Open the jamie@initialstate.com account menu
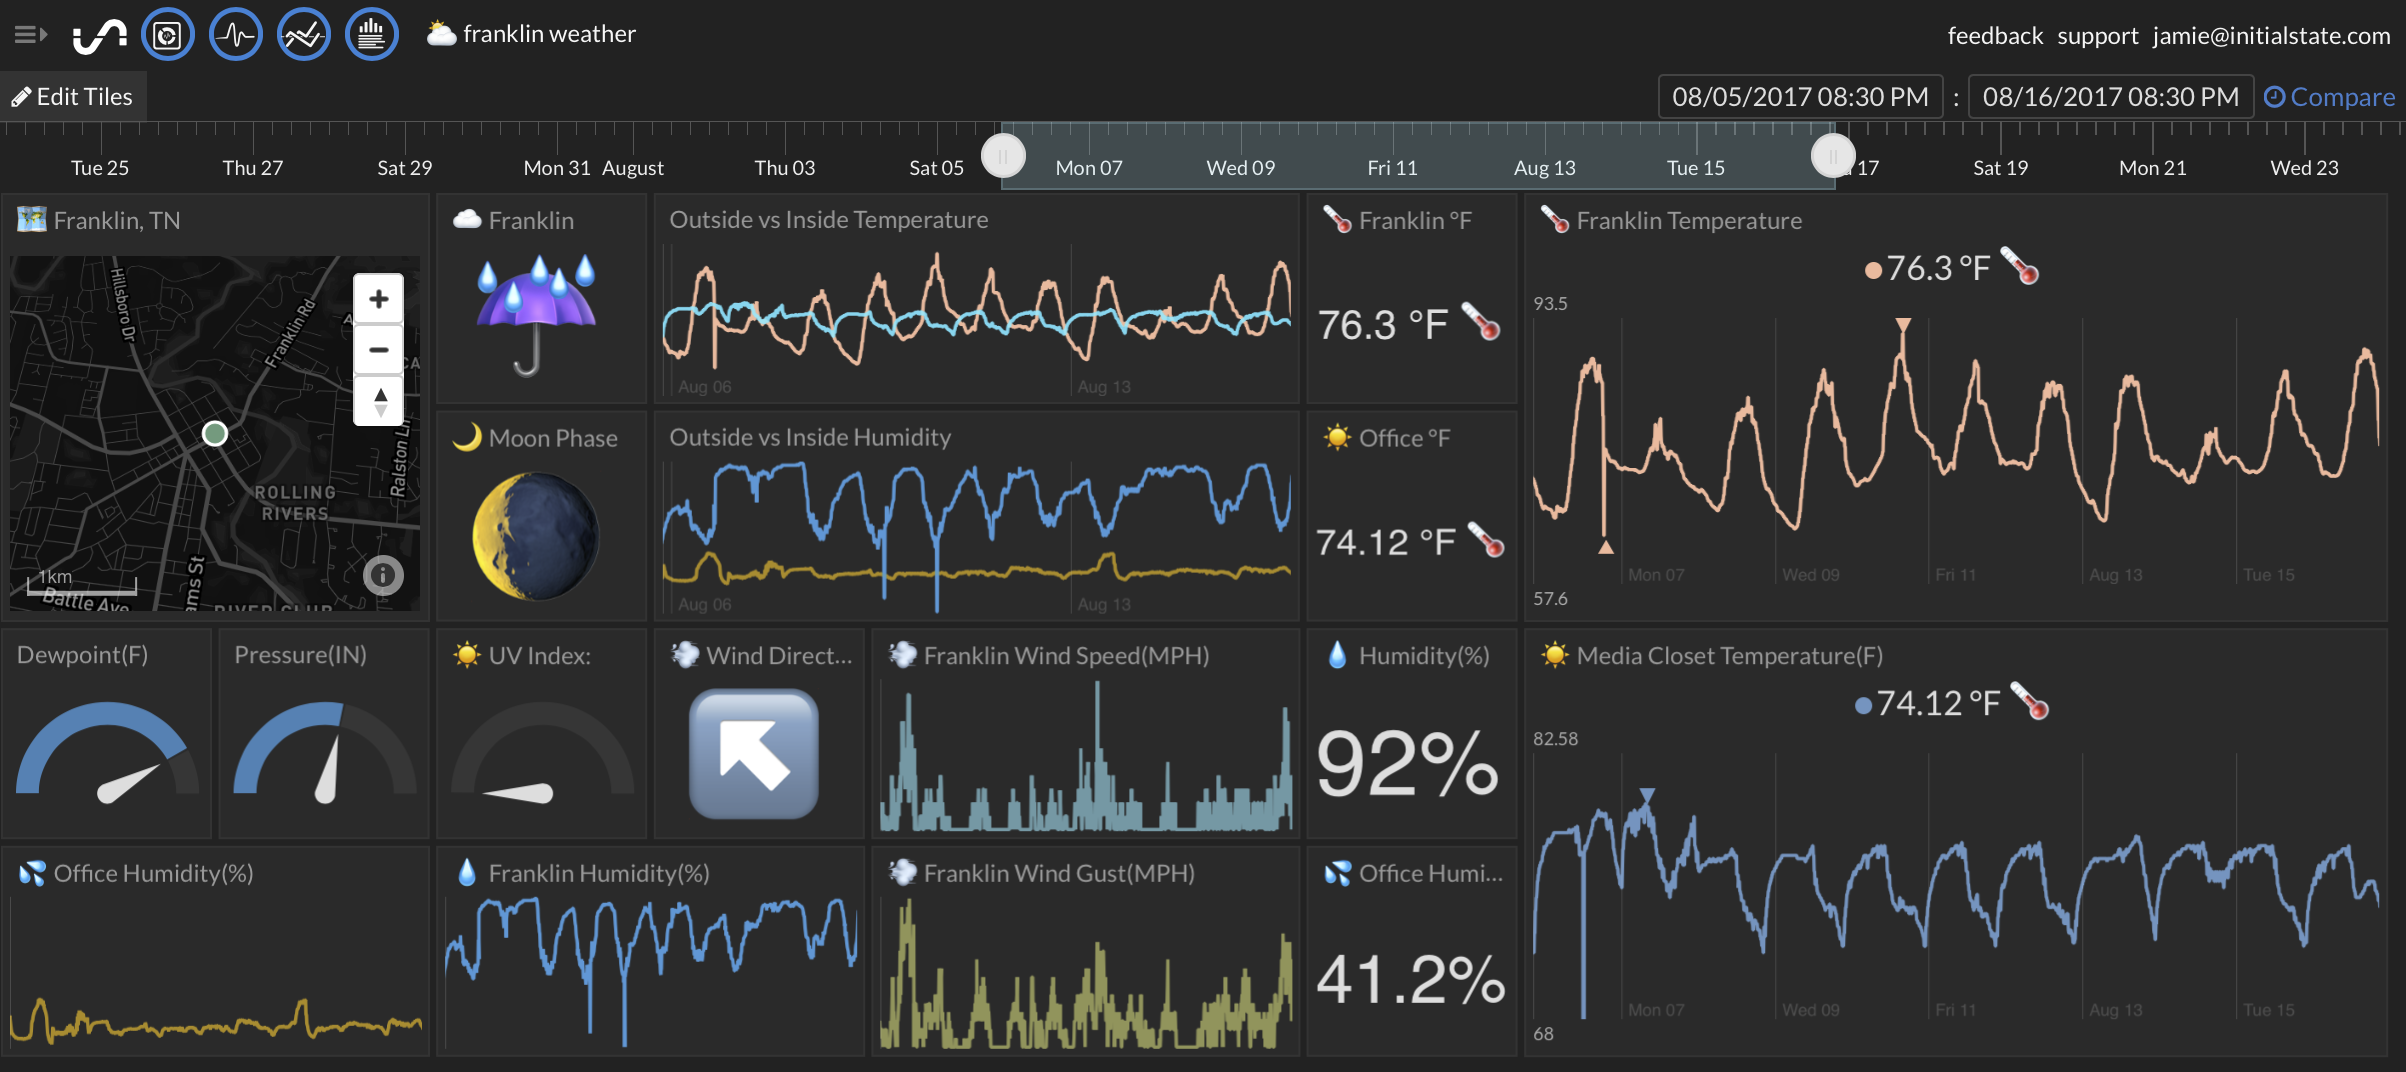The width and height of the screenshot is (2406, 1072). point(2271,36)
